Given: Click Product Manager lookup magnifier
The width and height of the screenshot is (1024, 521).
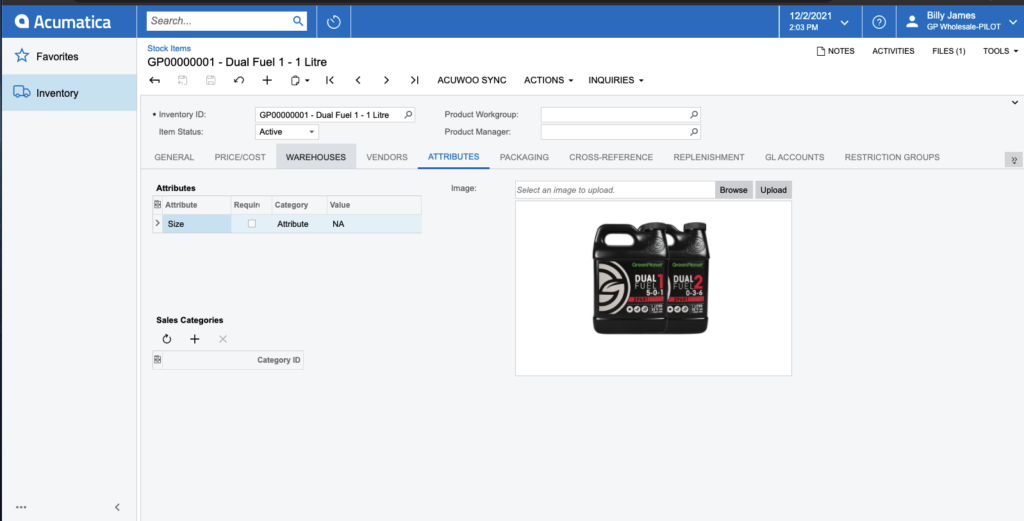Looking at the screenshot, I should point(694,132).
